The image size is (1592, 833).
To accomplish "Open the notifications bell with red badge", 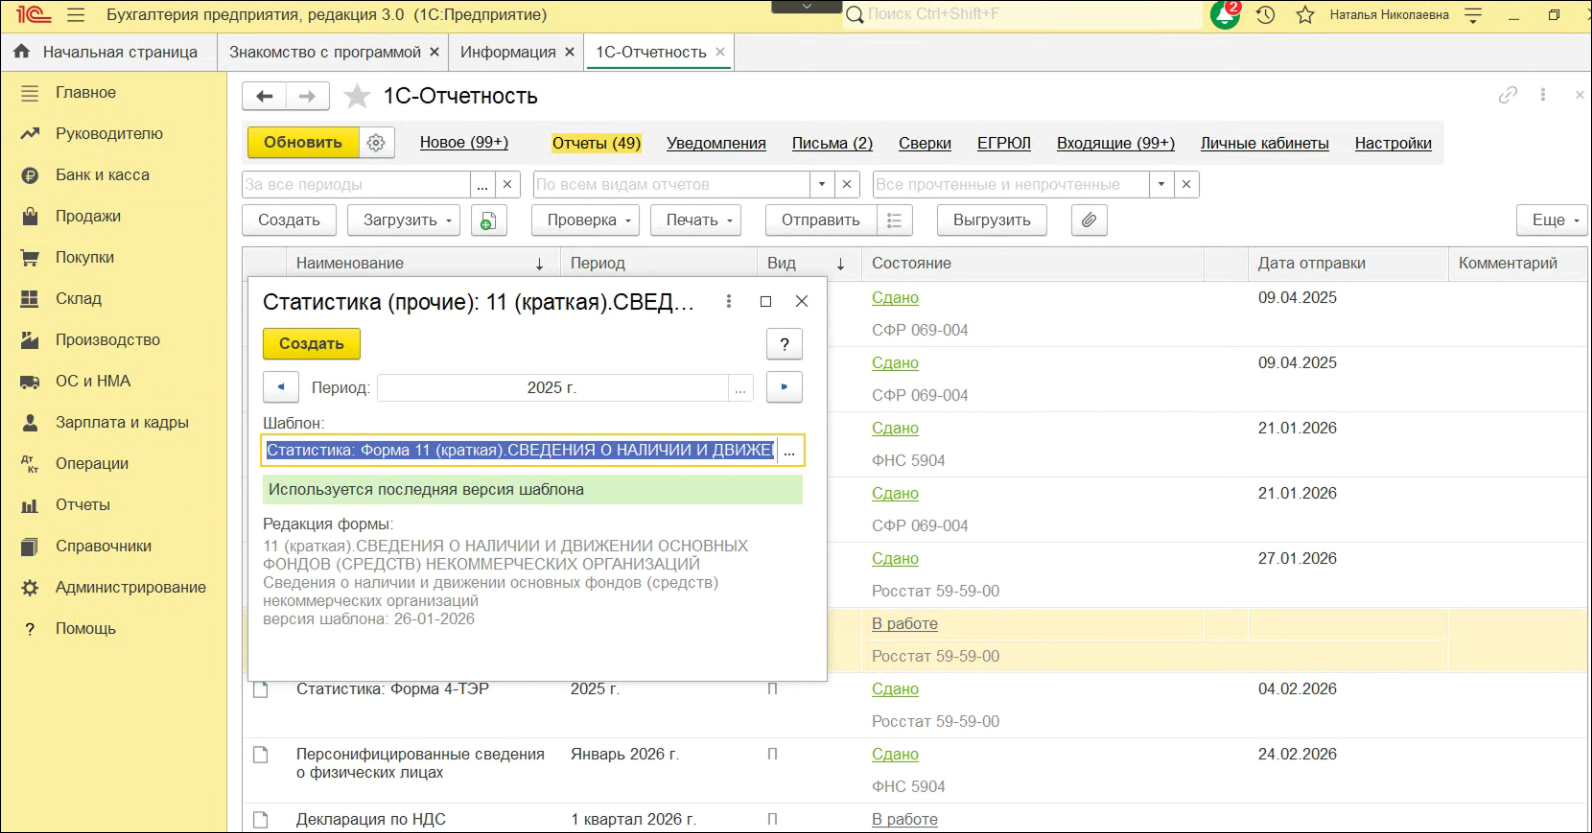I will tap(1225, 15).
